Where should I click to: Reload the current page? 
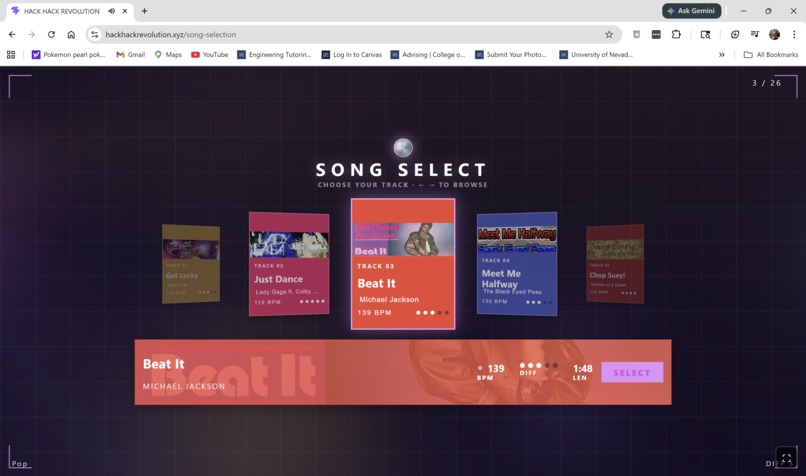(x=51, y=34)
